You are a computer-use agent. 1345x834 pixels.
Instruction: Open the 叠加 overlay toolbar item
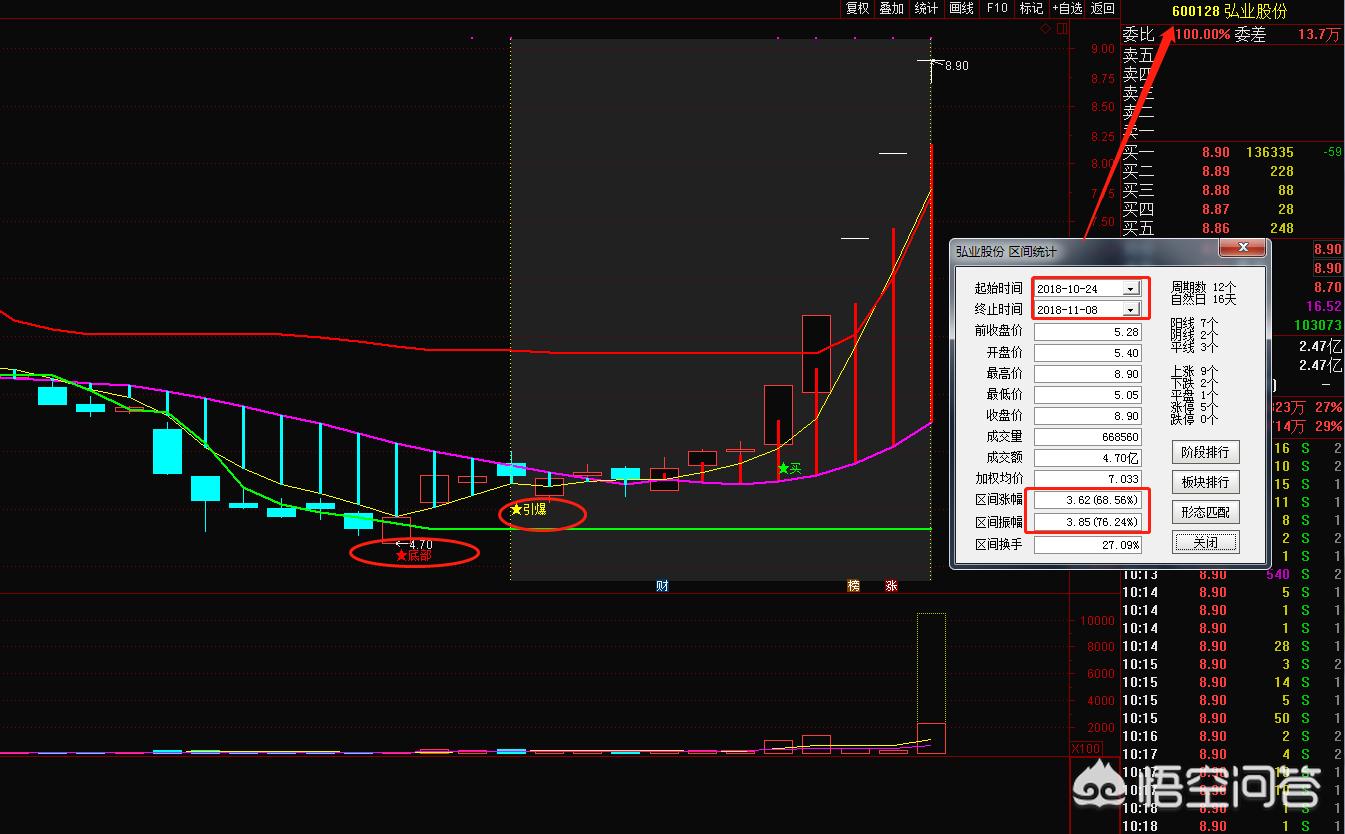[x=891, y=8]
